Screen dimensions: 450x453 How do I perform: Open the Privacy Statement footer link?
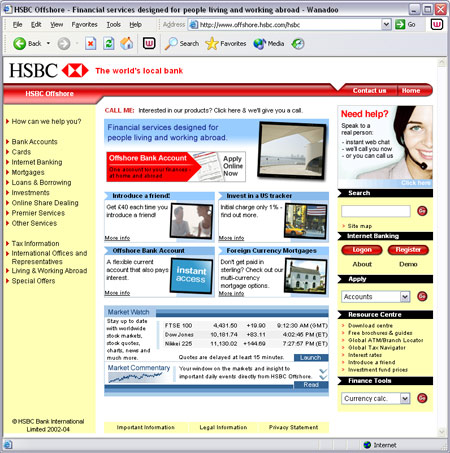point(293,427)
